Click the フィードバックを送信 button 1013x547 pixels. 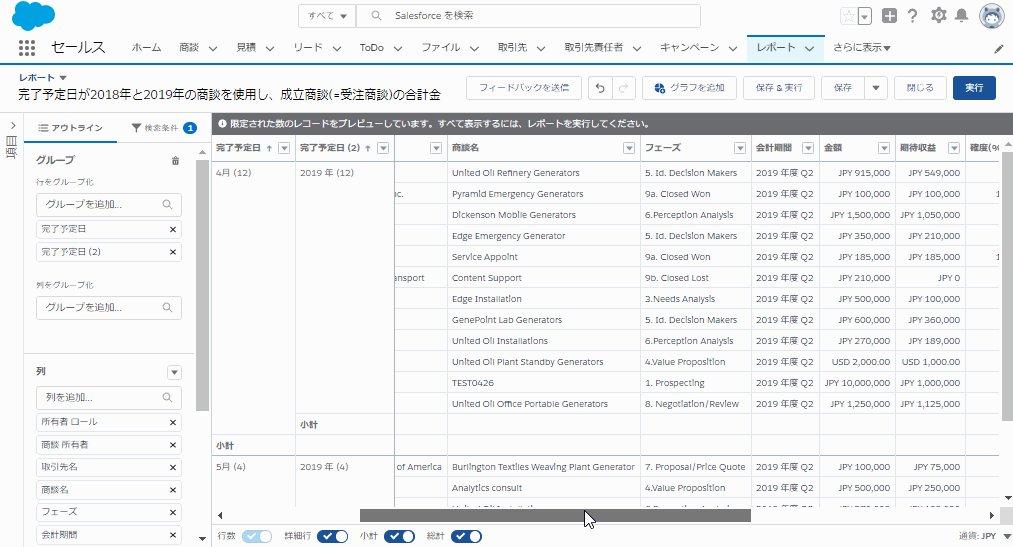click(524, 88)
